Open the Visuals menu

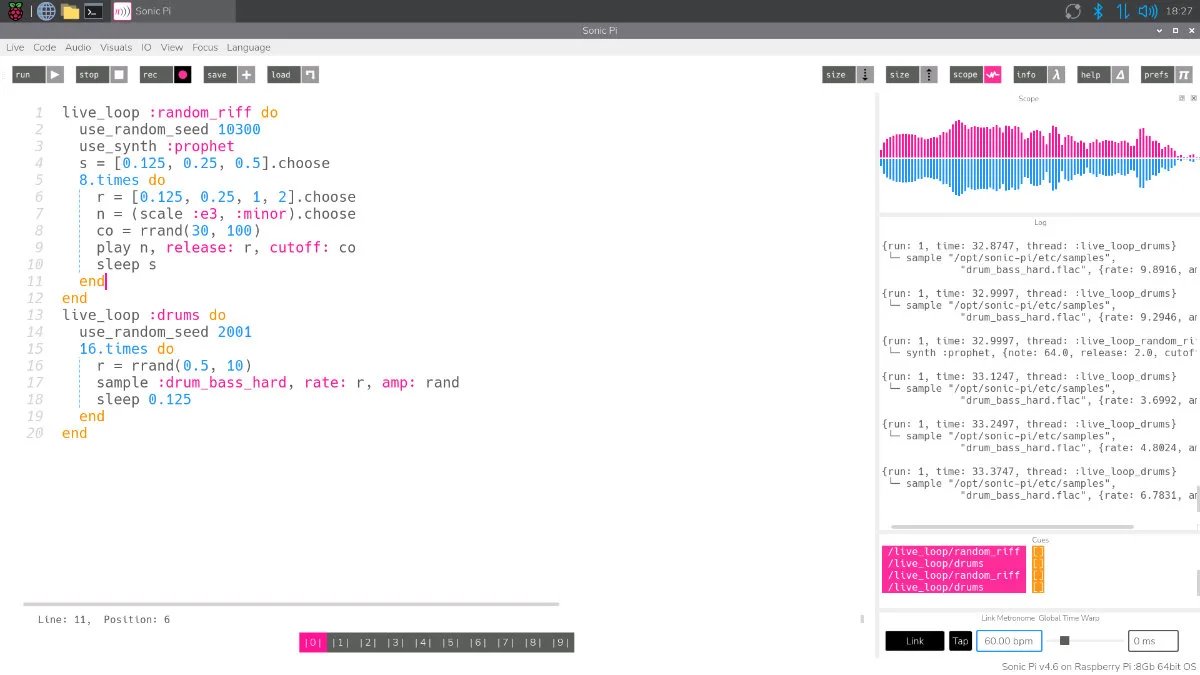point(116,47)
